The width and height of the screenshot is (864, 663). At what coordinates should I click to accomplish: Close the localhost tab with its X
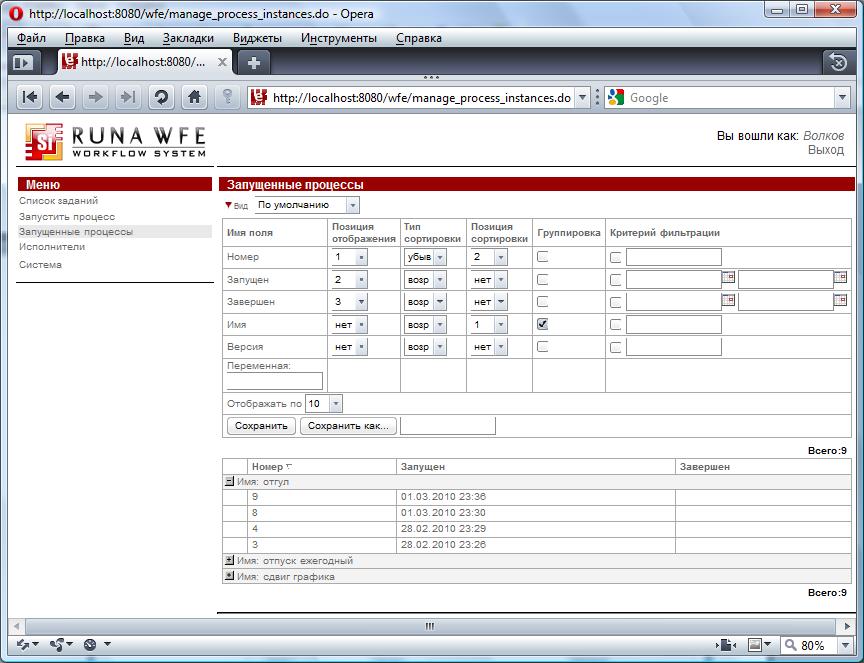pos(222,62)
